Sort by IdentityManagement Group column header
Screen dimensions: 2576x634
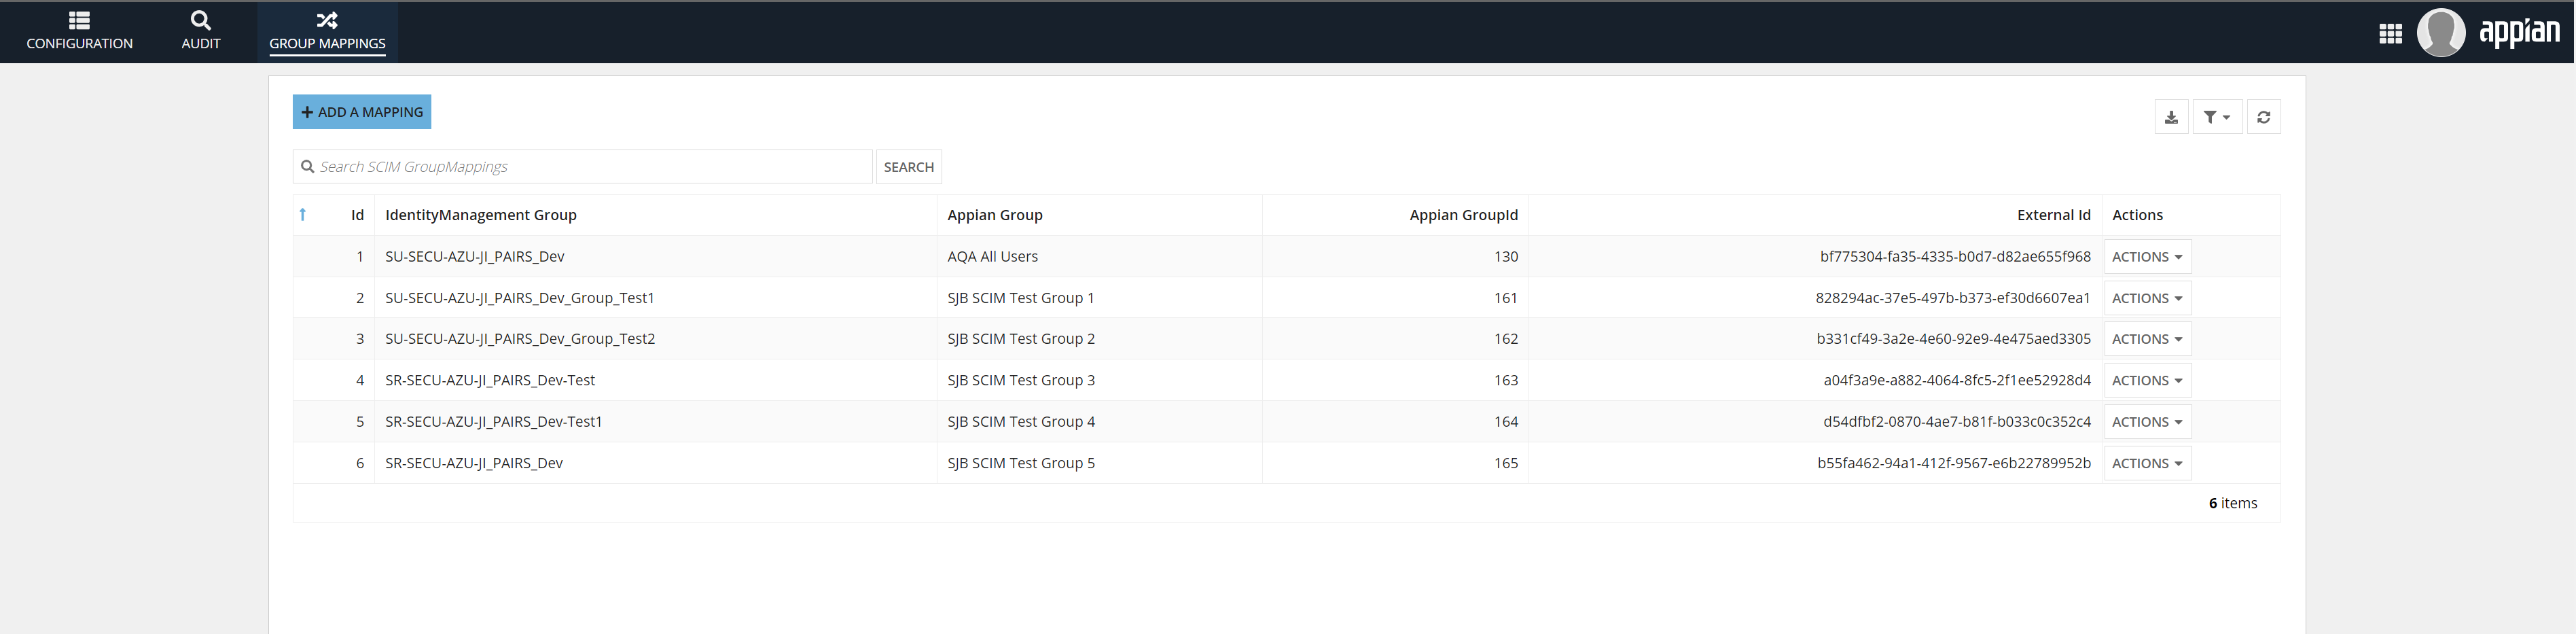pos(481,215)
